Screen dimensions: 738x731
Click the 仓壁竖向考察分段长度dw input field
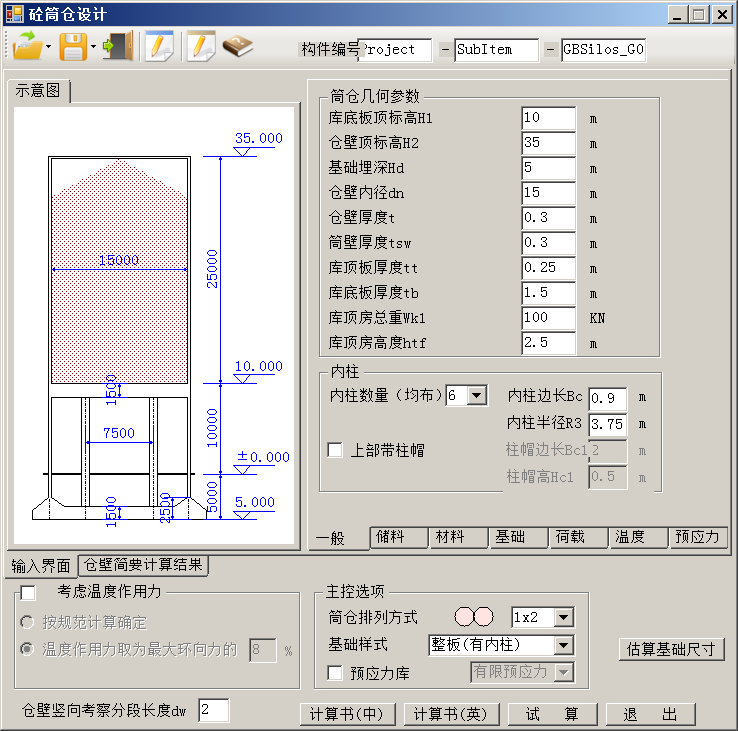tap(214, 710)
